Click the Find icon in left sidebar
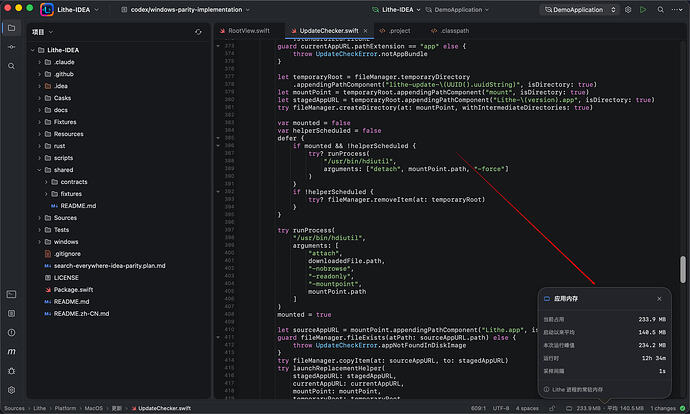This screenshot has height=414, width=690. 11,66
